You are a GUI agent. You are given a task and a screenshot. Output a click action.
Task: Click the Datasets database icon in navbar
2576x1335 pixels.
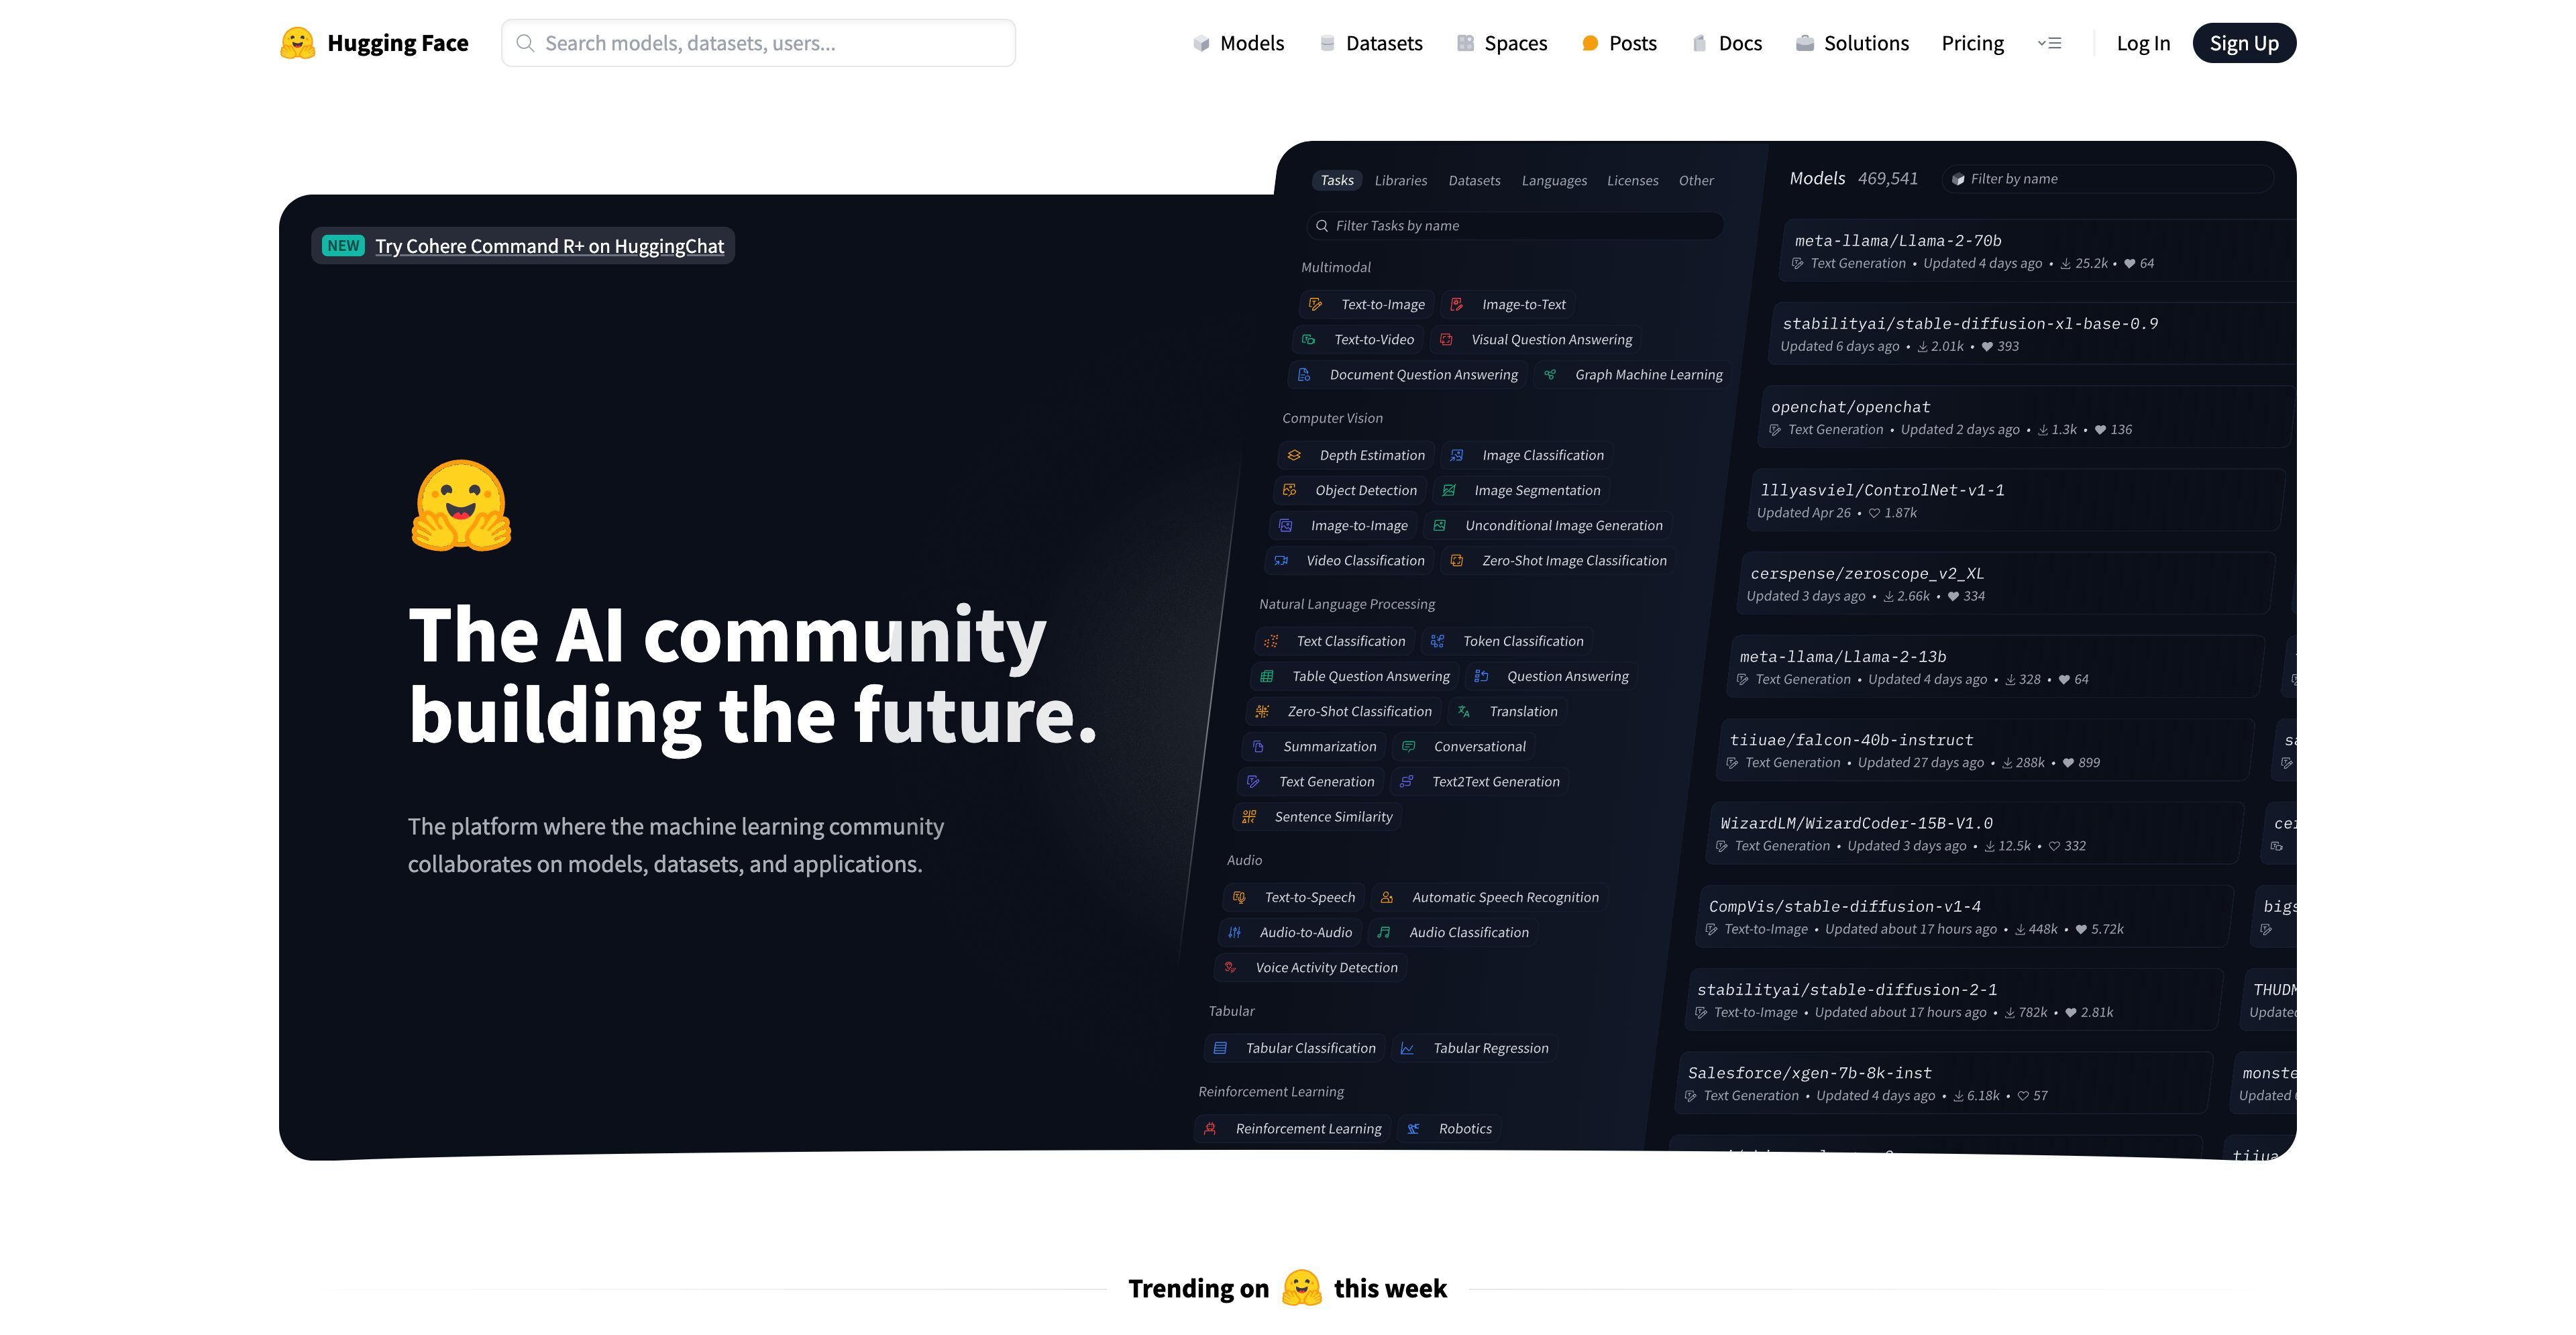(x=1327, y=43)
